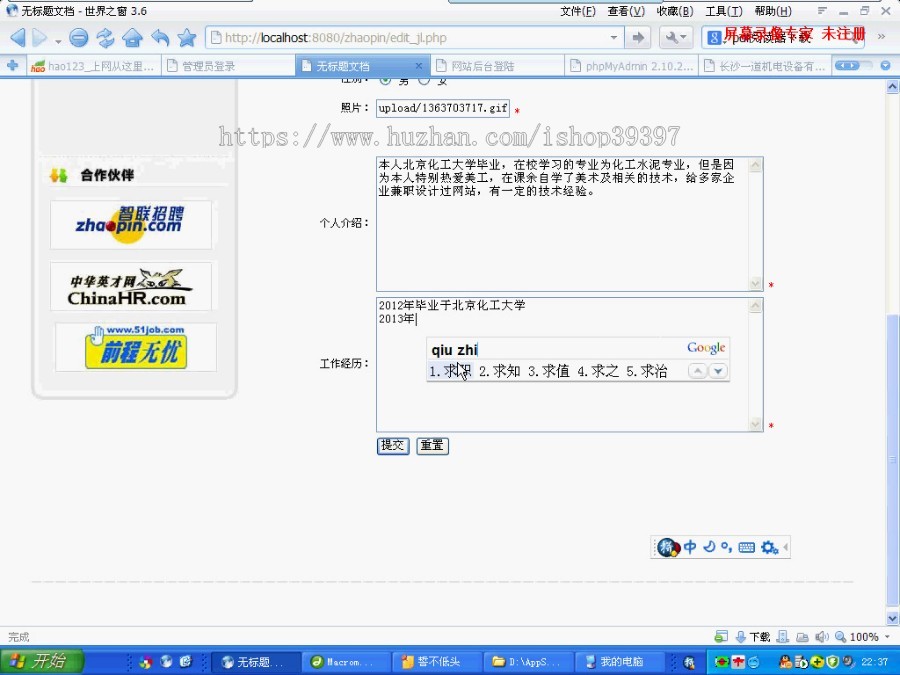Open the 文件(F) menu
Image resolution: width=900 pixels, height=675 pixels.
coord(578,11)
